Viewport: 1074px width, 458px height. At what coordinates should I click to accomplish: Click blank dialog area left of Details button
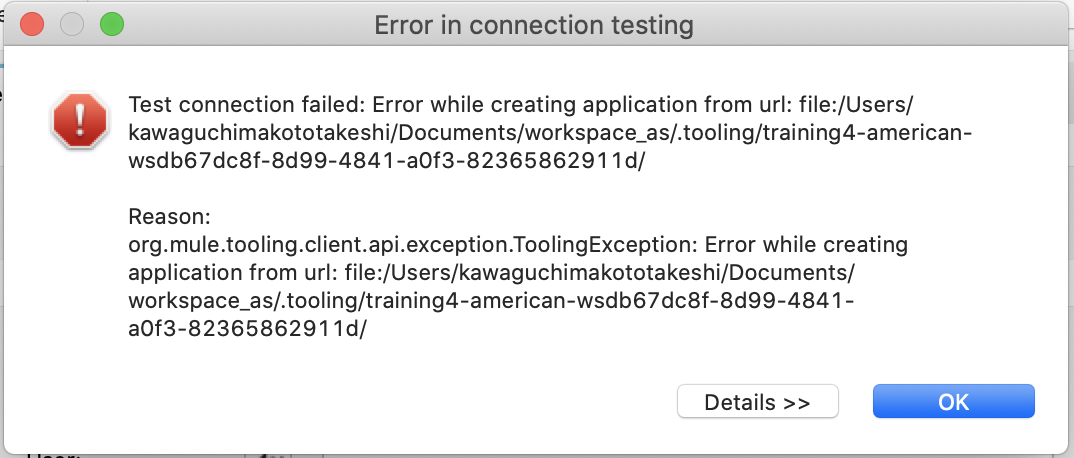coord(397,401)
